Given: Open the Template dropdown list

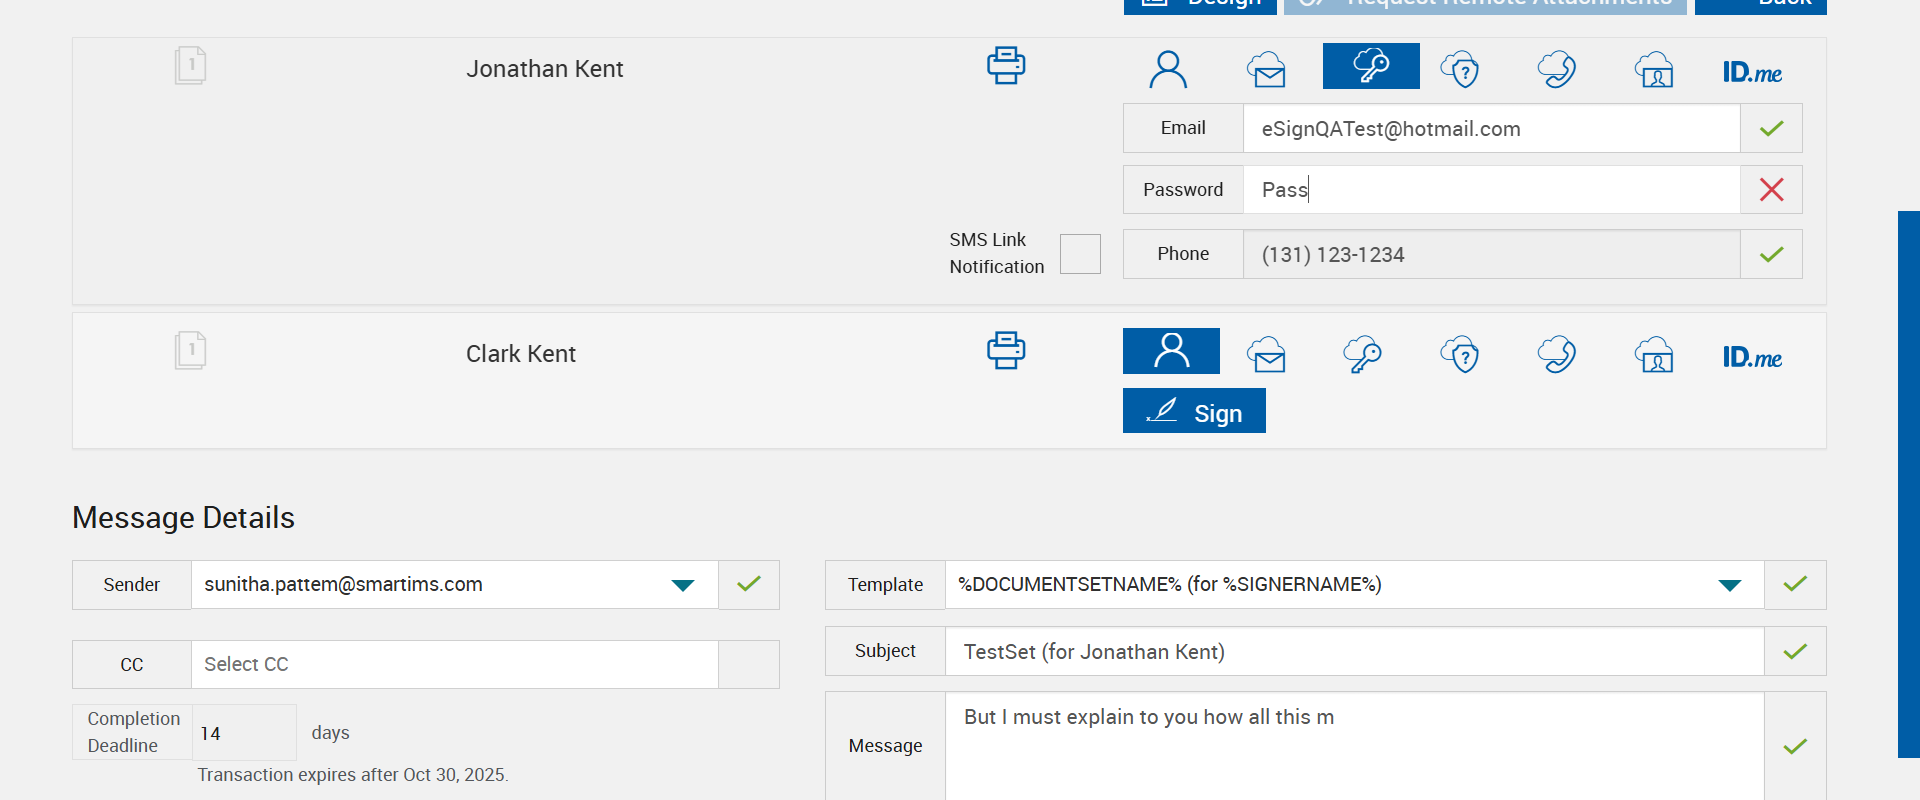Looking at the screenshot, I should [1730, 585].
